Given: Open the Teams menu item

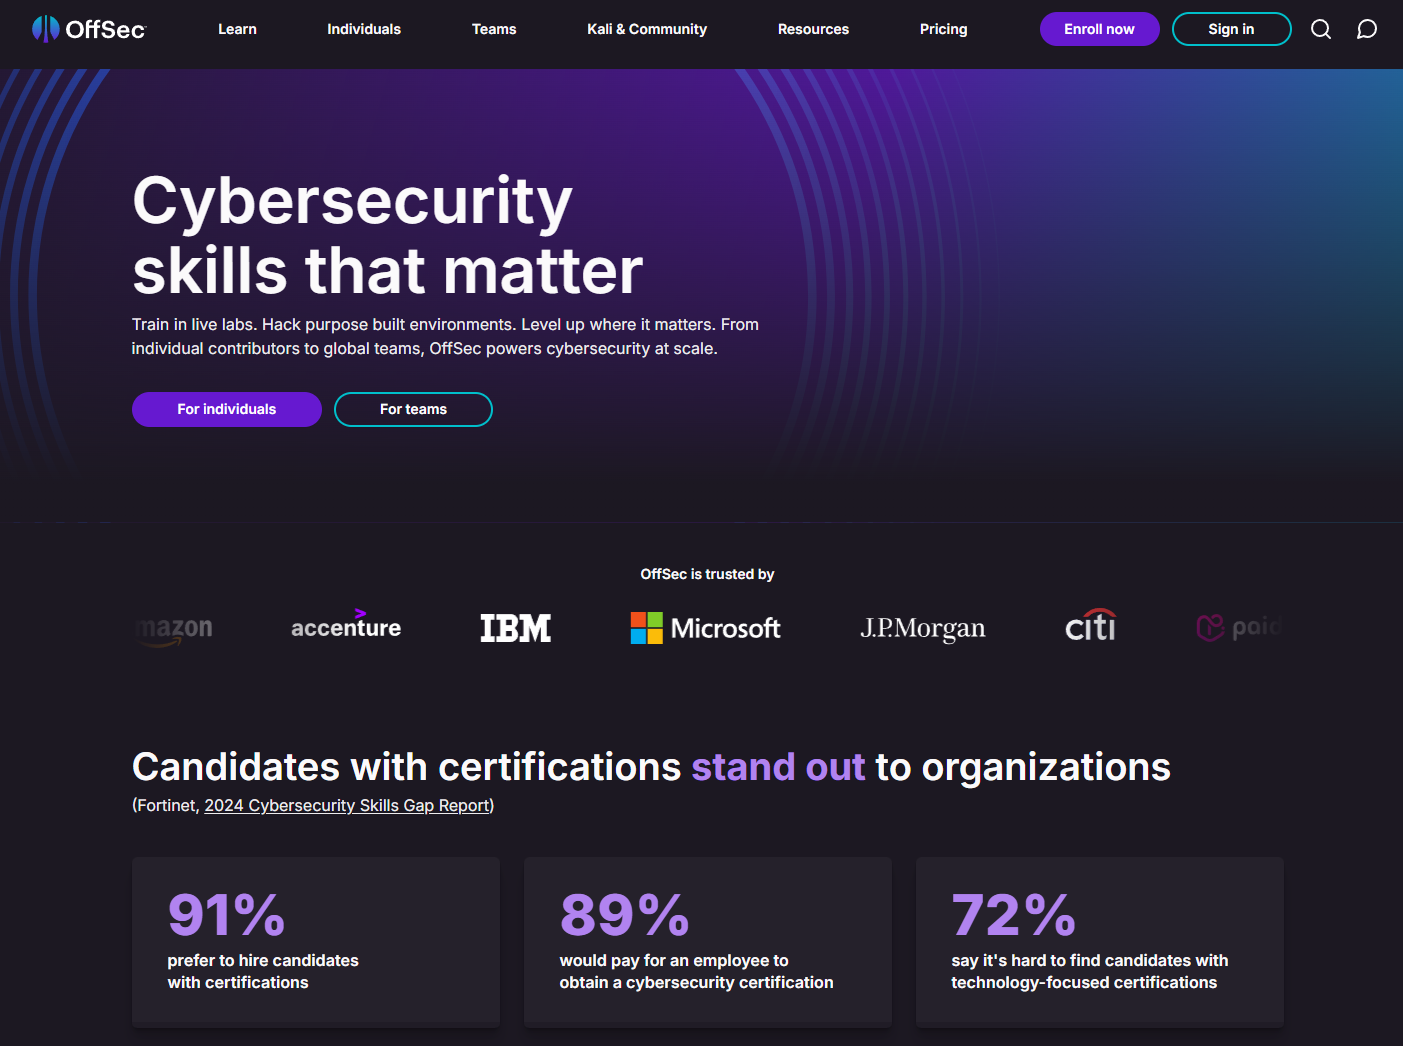Looking at the screenshot, I should pos(494,29).
